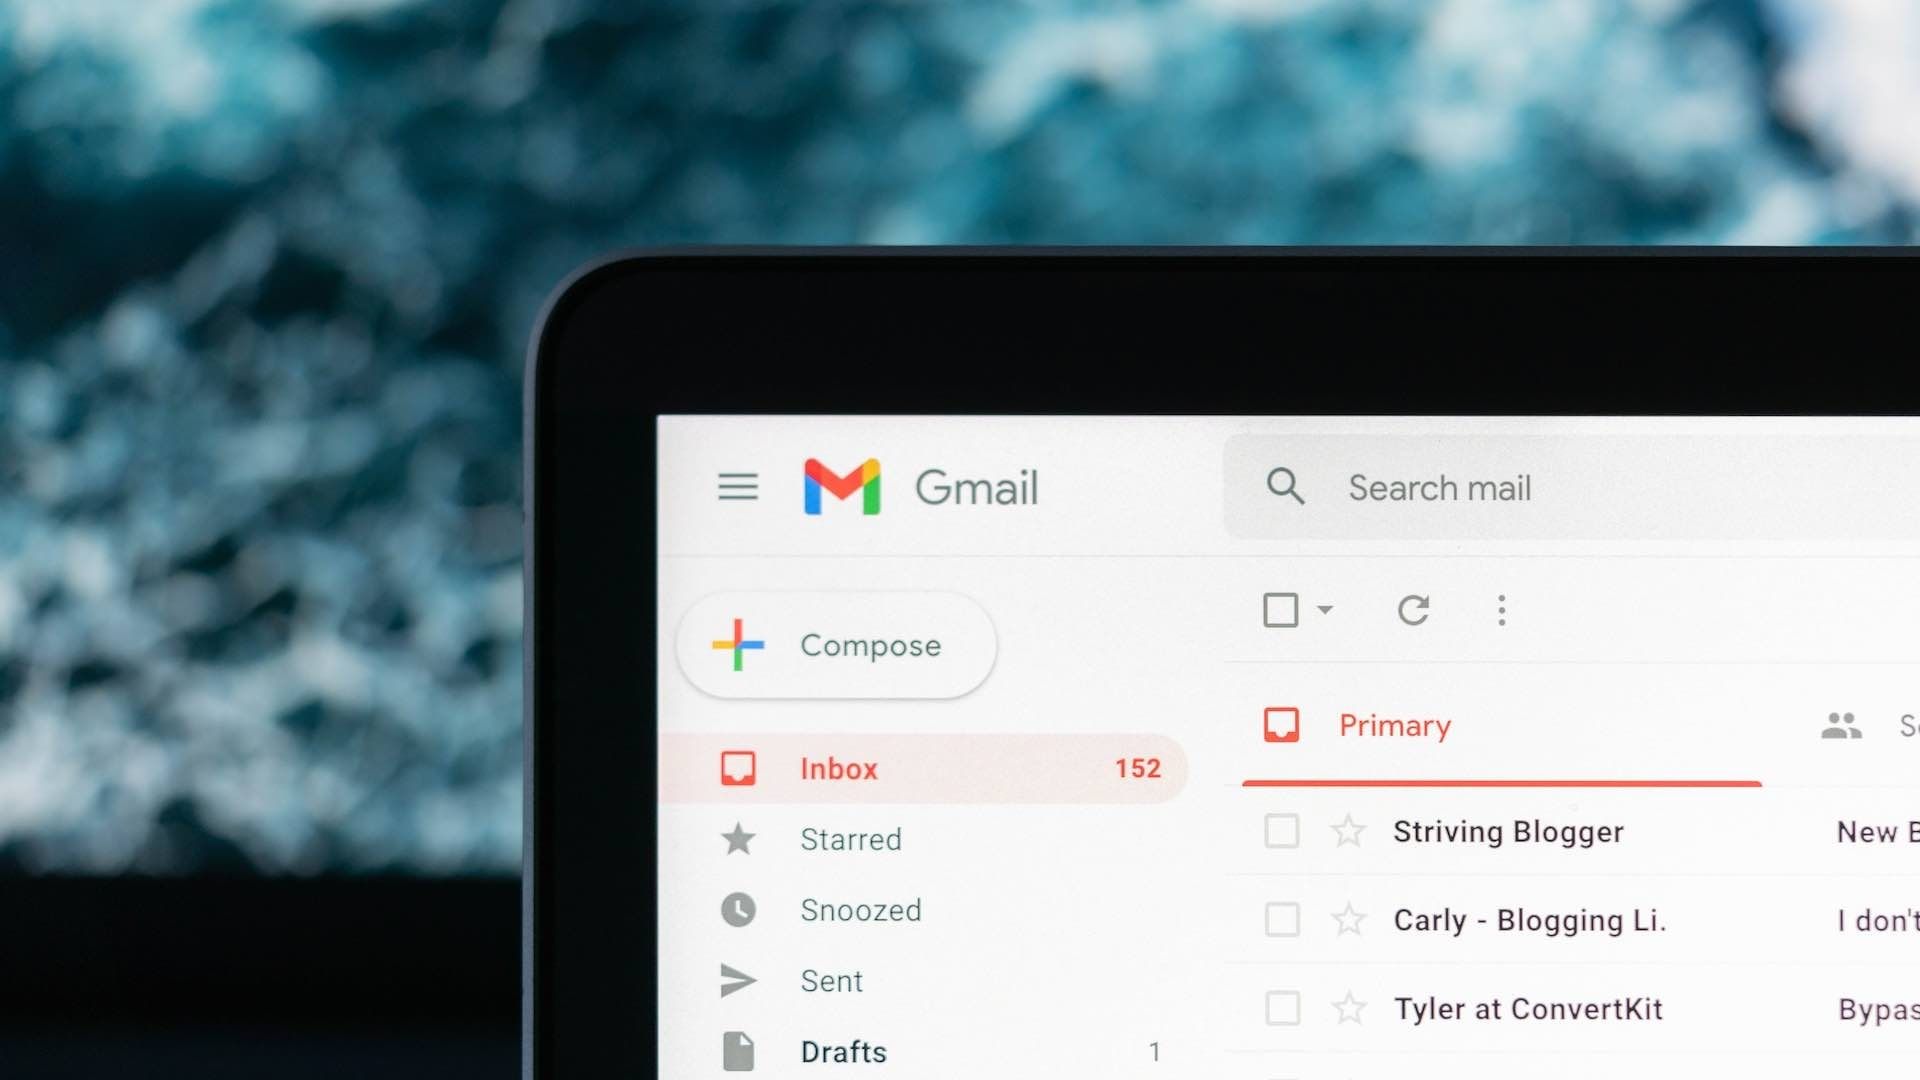Click the refresh inbox button
The height and width of the screenshot is (1080, 1920).
tap(1414, 609)
